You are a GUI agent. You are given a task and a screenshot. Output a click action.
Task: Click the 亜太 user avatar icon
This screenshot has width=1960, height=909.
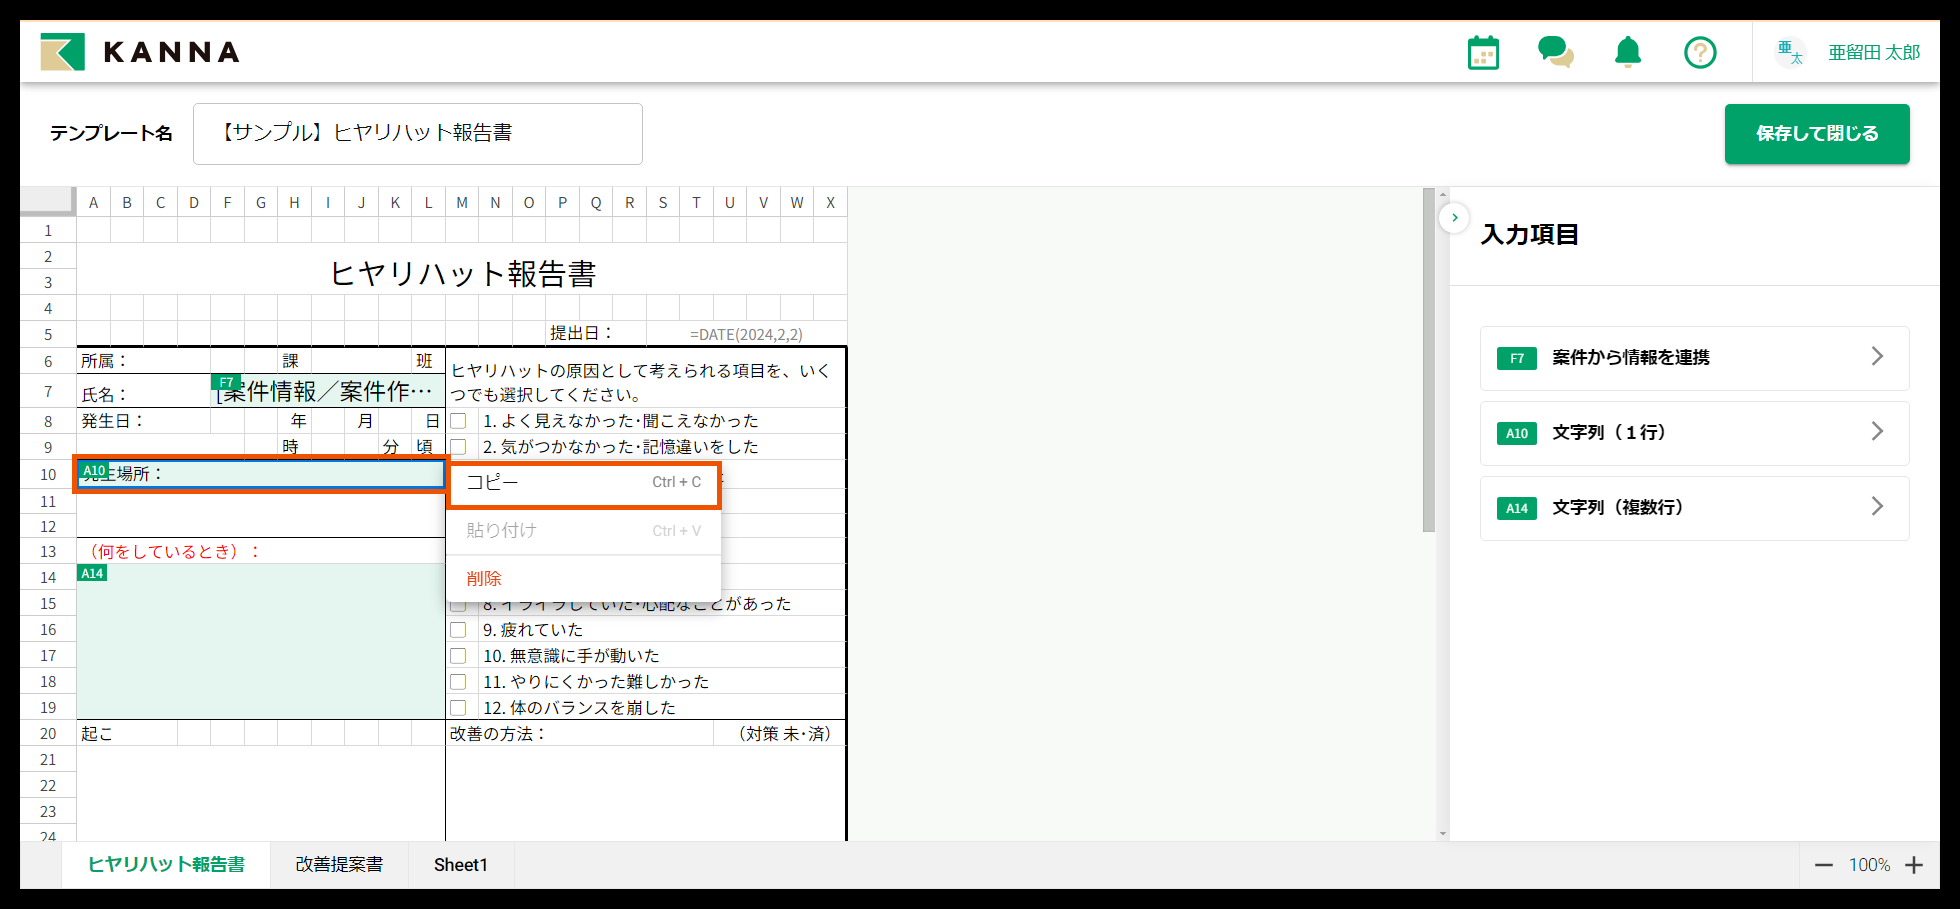[1790, 52]
